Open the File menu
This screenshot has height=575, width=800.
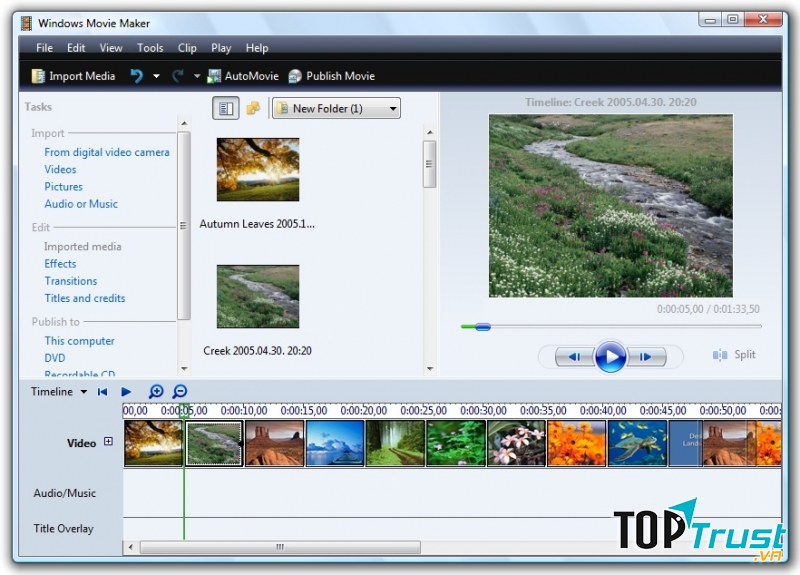click(44, 48)
